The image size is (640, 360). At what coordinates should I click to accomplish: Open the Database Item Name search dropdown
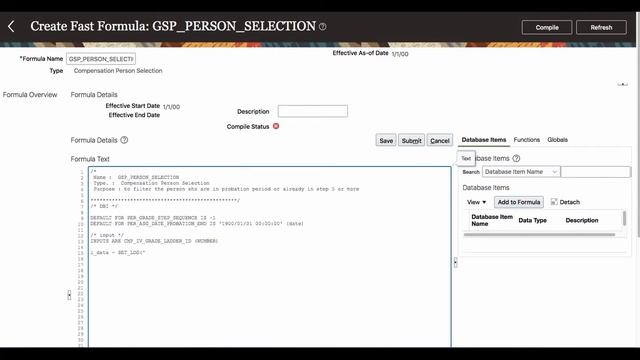click(x=521, y=172)
